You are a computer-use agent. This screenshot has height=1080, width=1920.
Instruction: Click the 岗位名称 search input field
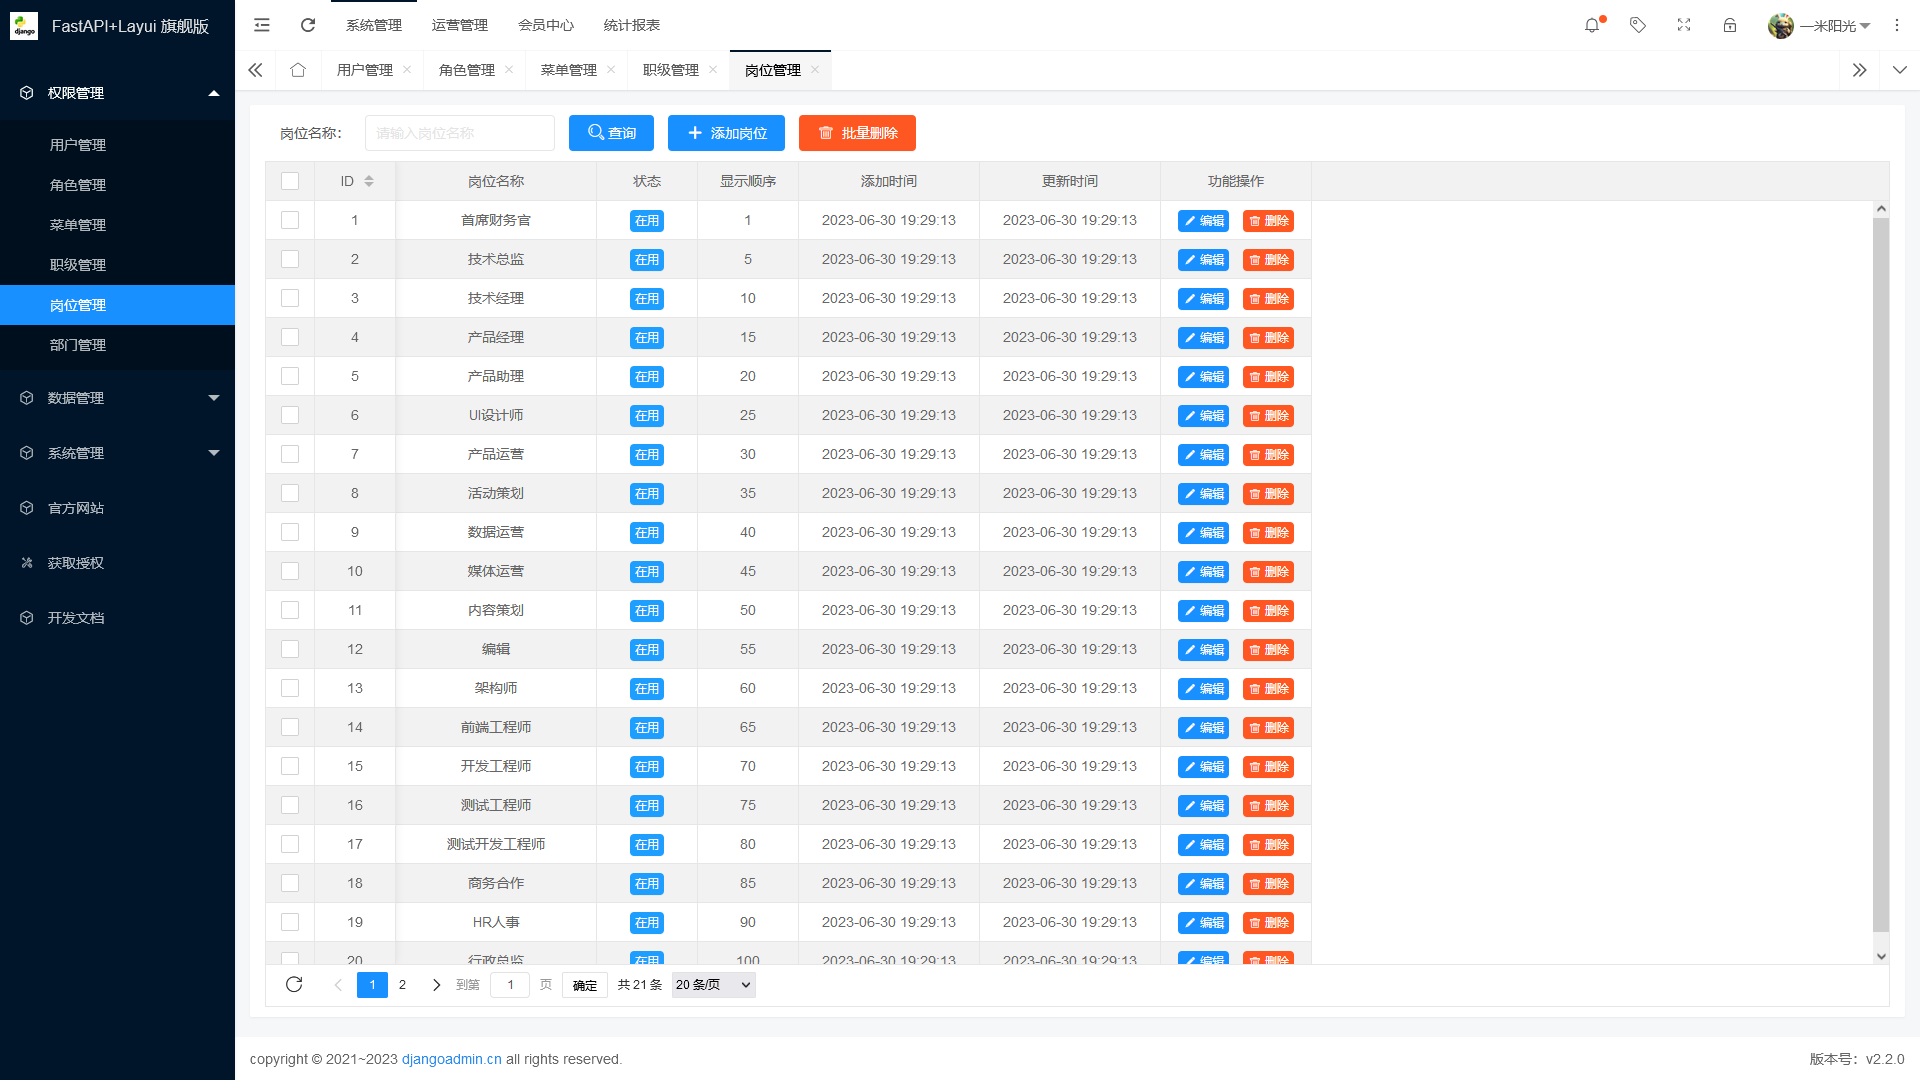pyautogui.click(x=460, y=132)
